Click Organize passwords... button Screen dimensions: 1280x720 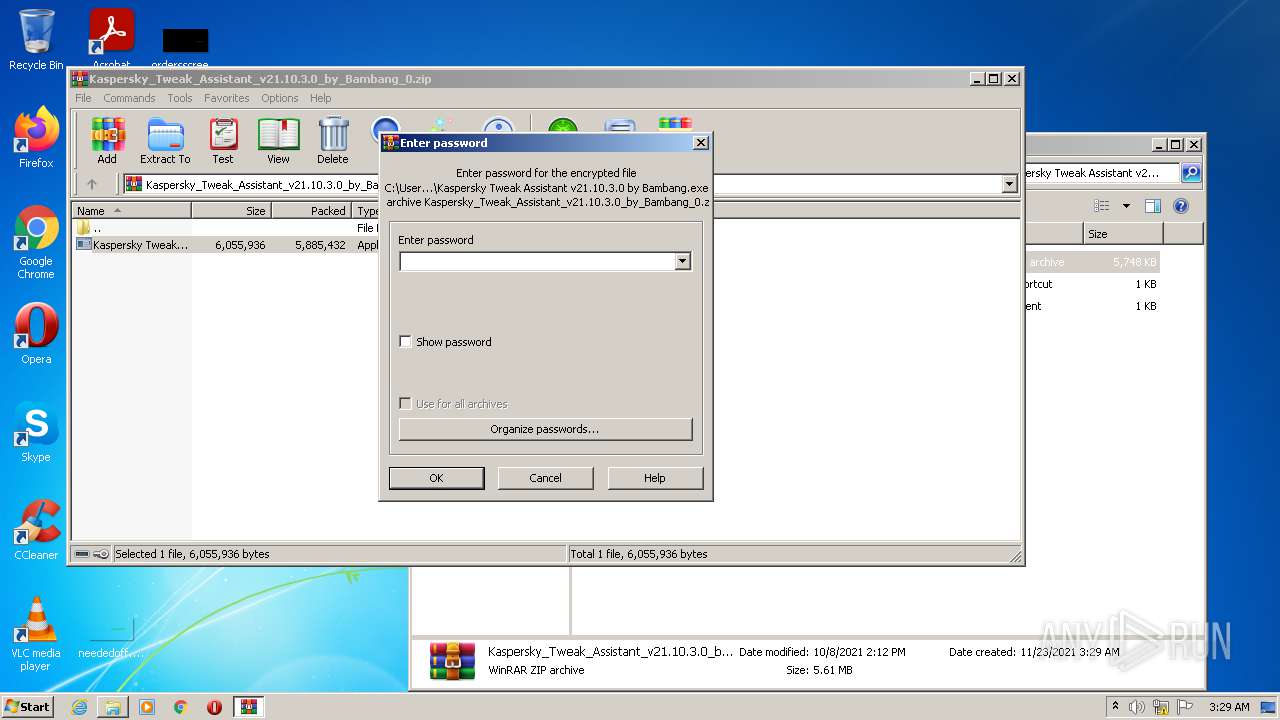tap(545, 429)
